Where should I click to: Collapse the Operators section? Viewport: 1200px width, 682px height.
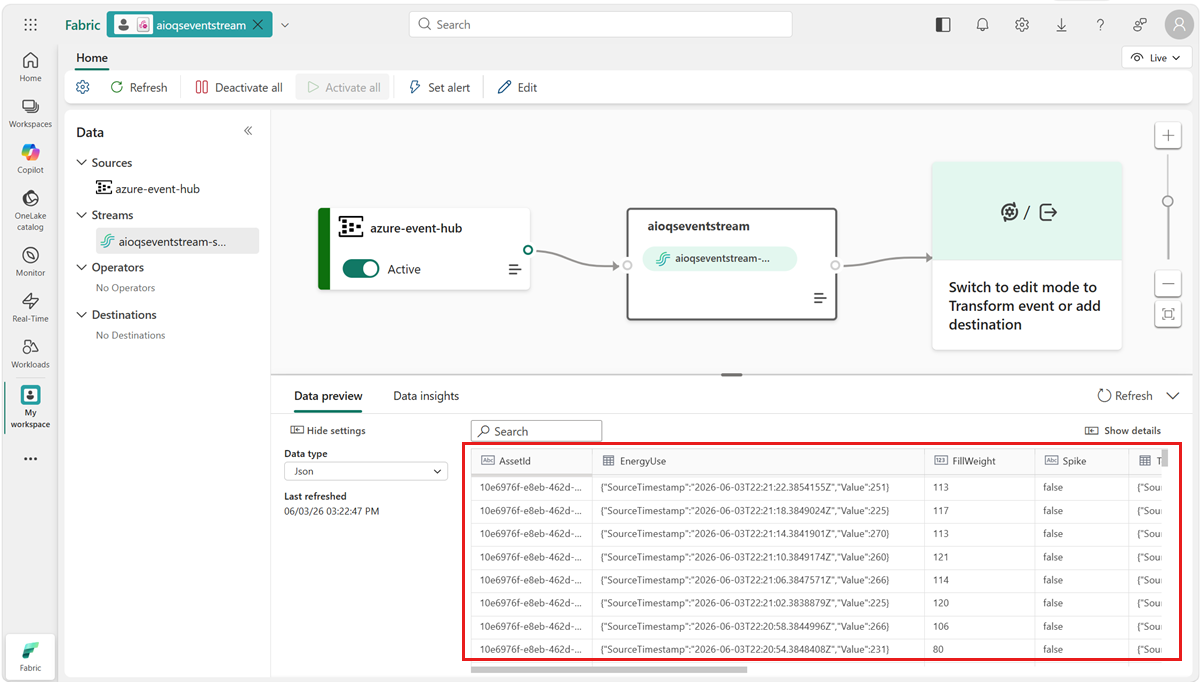pos(82,267)
